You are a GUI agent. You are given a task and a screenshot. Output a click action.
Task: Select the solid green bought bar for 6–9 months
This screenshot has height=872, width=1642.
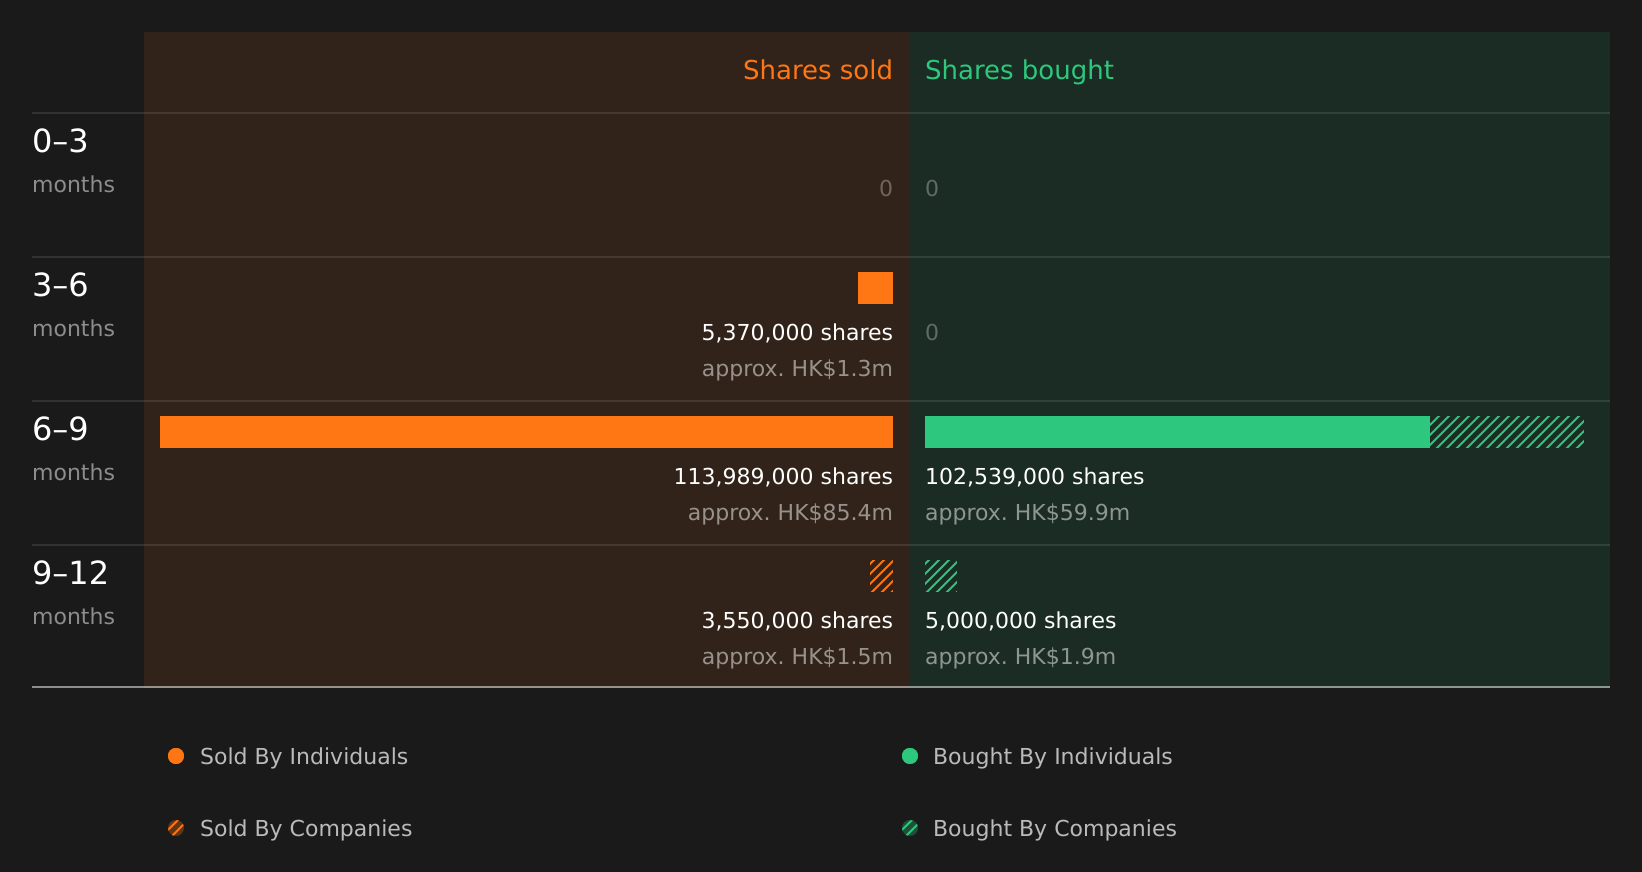tap(1177, 432)
